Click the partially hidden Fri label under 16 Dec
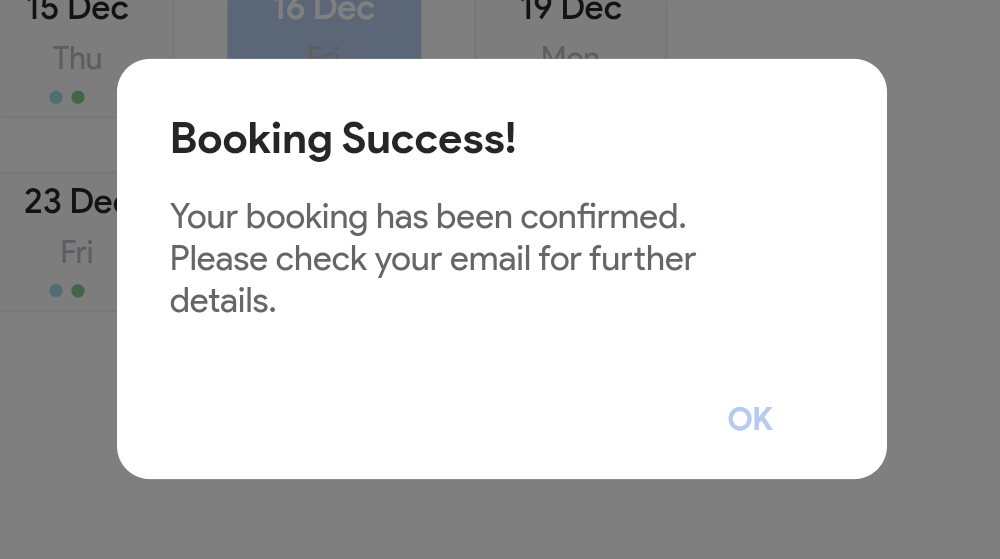This screenshot has height=559, width=1000. pos(323,52)
